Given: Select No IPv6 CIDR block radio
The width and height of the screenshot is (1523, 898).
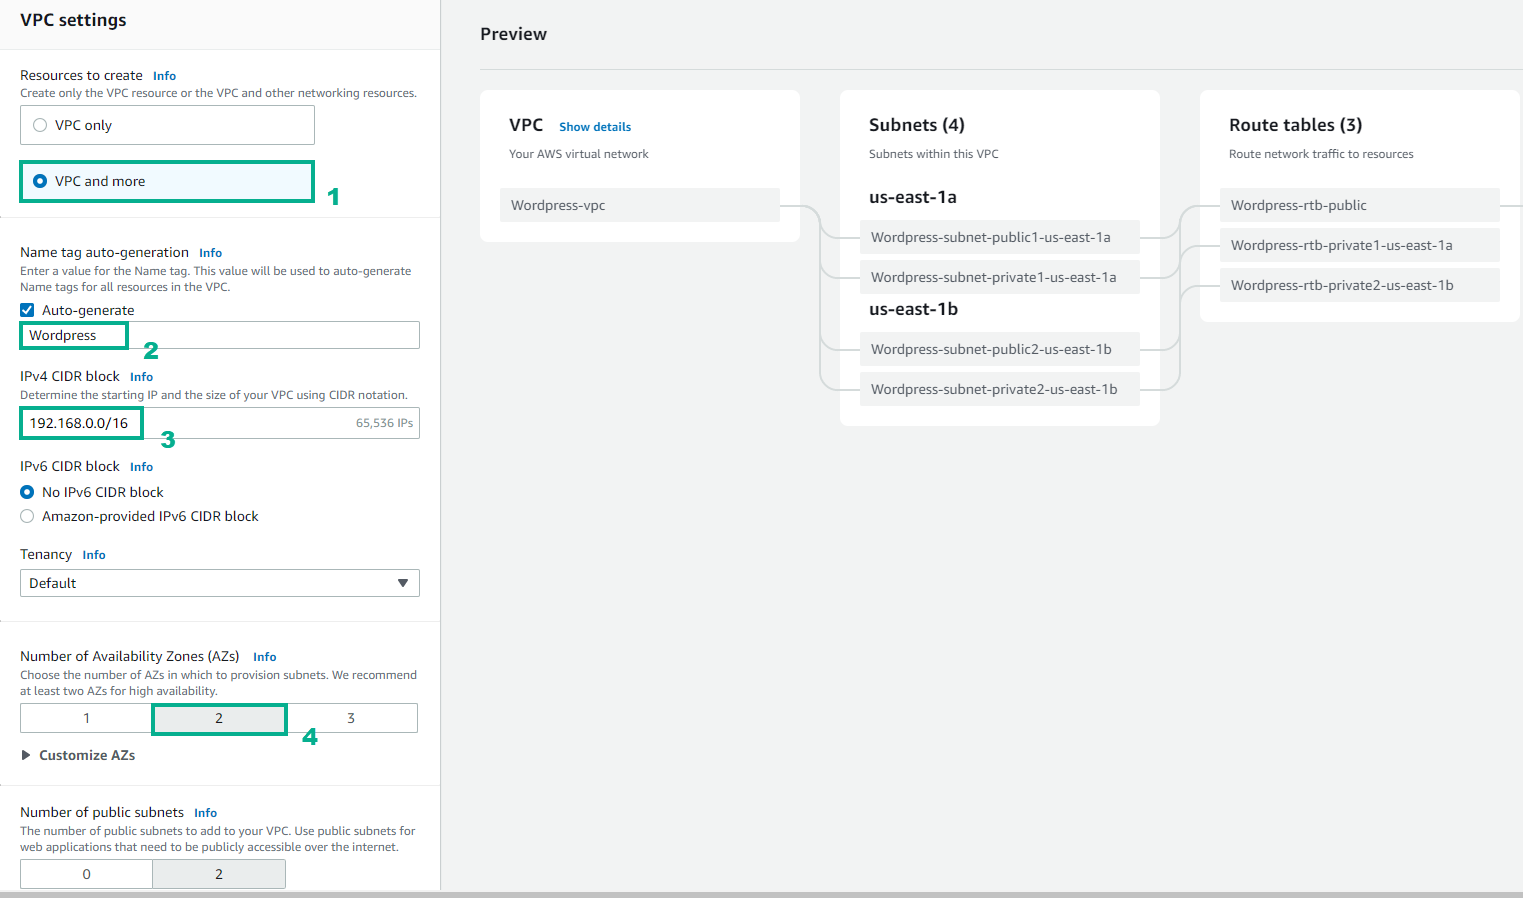Looking at the screenshot, I should [28, 492].
